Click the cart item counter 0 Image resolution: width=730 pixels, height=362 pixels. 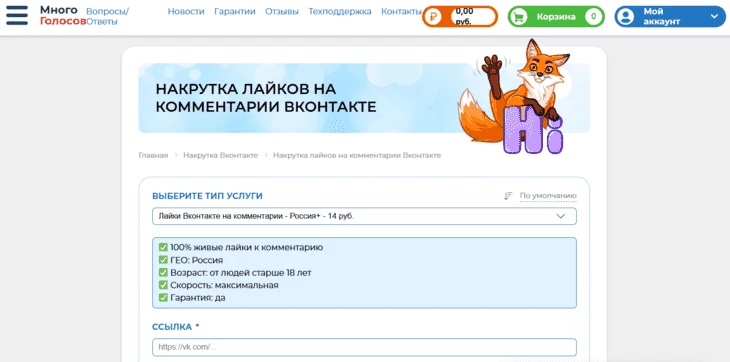(x=593, y=17)
